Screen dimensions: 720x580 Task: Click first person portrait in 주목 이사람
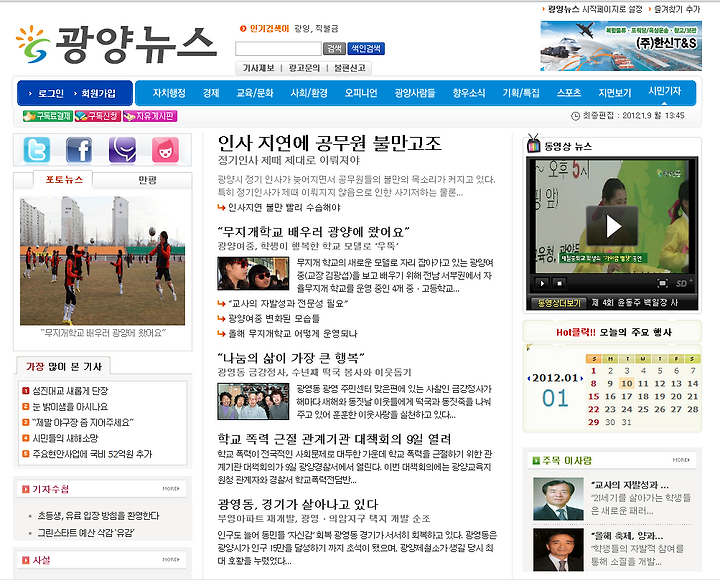tap(558, 499)
